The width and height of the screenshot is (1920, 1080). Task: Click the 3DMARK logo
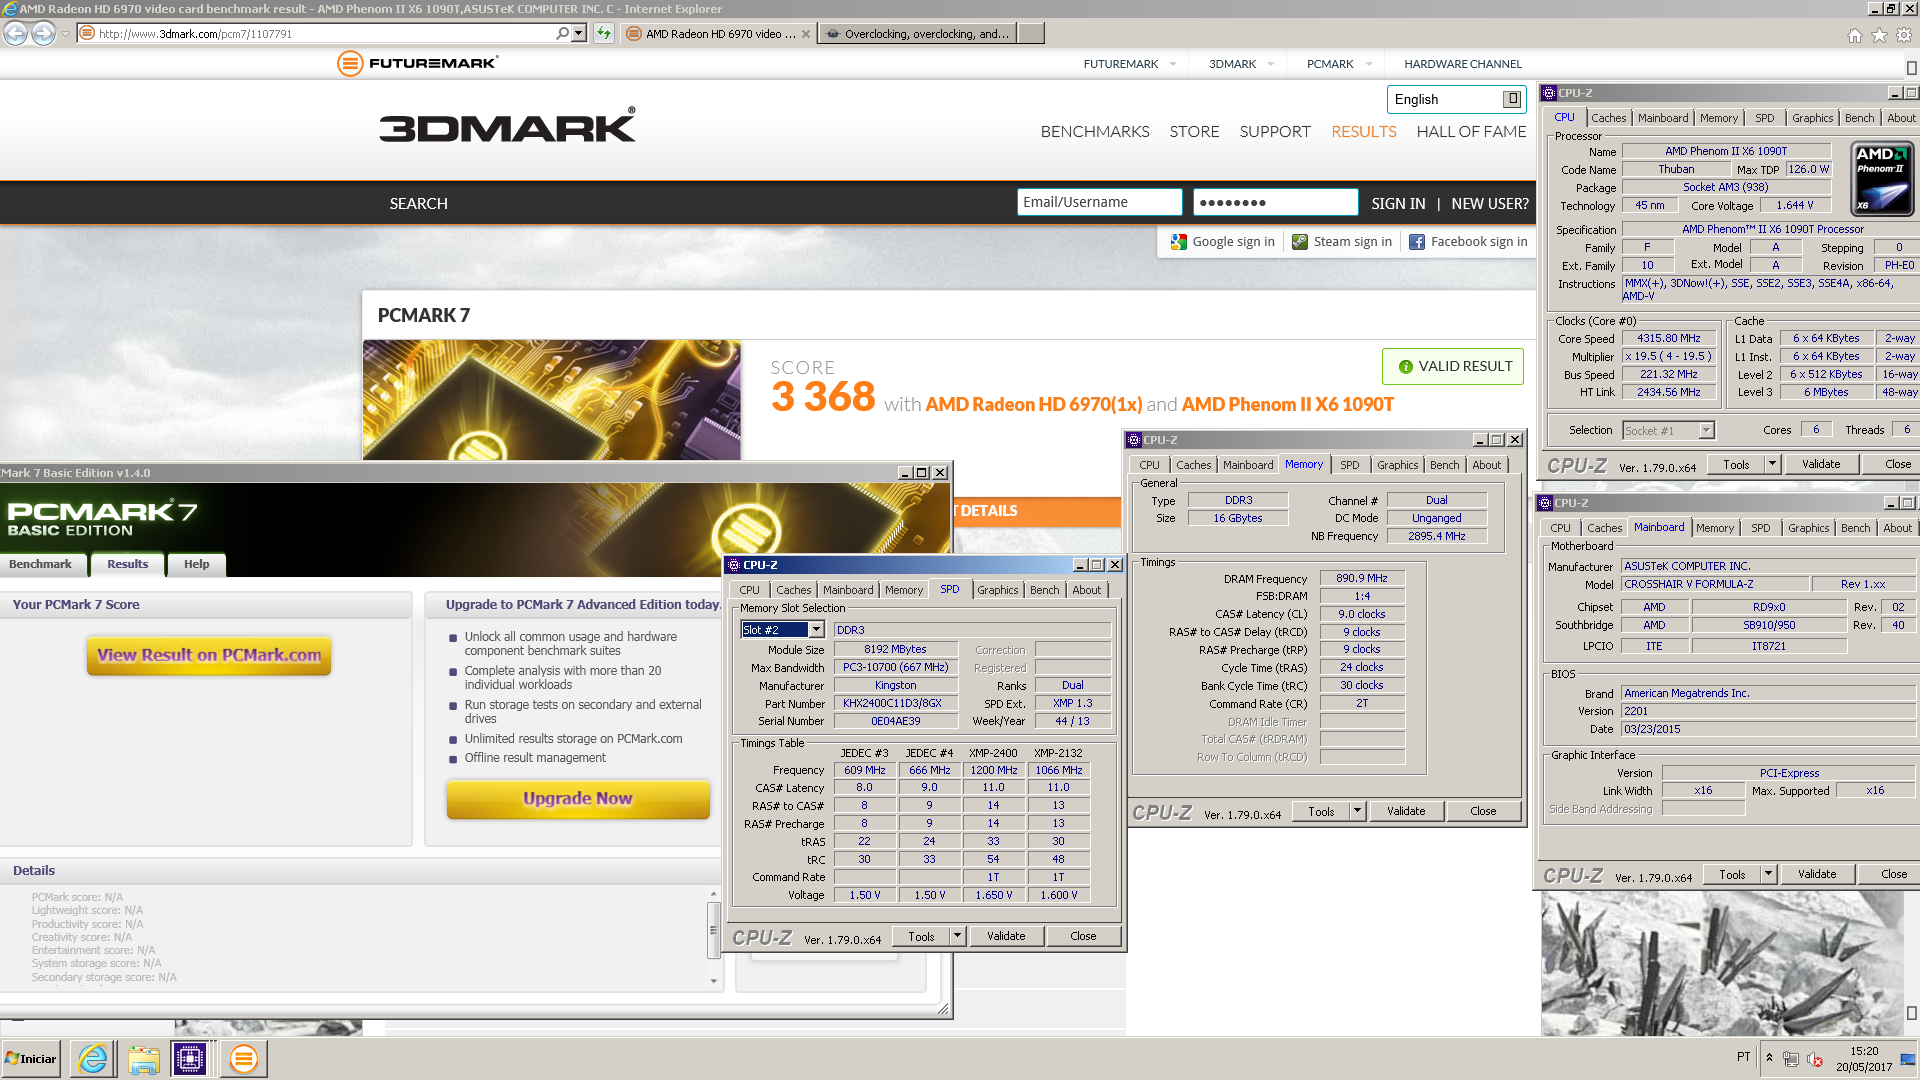coord(507,126)
